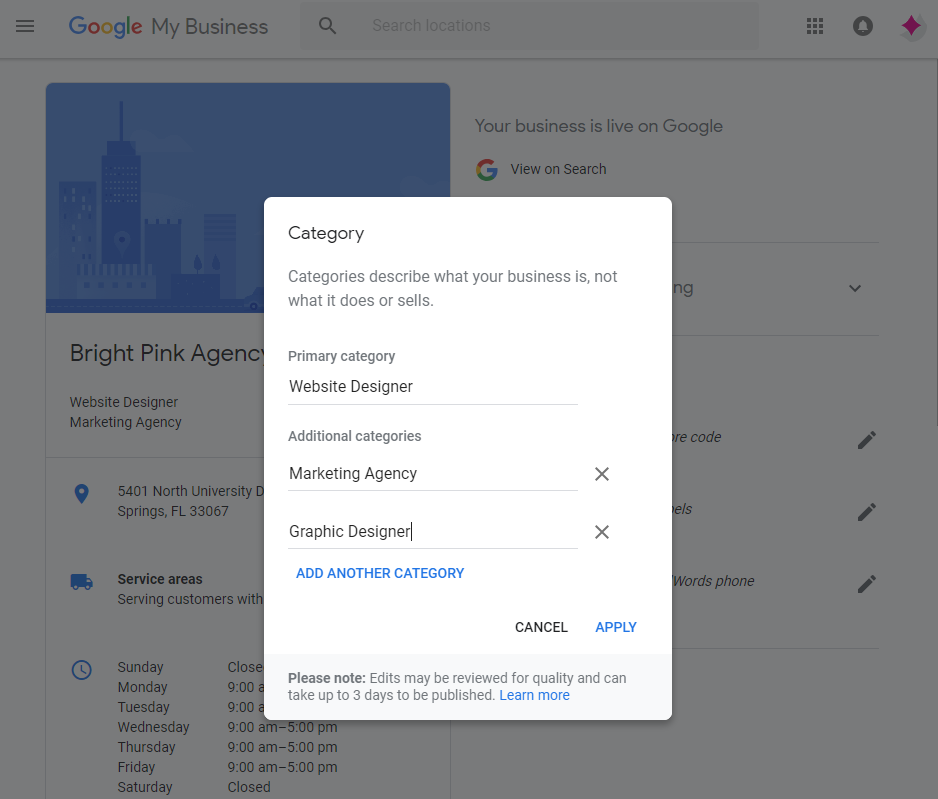This screenshot has height=799, width=938.
Task: Click the Service areas heading
Action: pyautogui.click(x=160, y=580)
